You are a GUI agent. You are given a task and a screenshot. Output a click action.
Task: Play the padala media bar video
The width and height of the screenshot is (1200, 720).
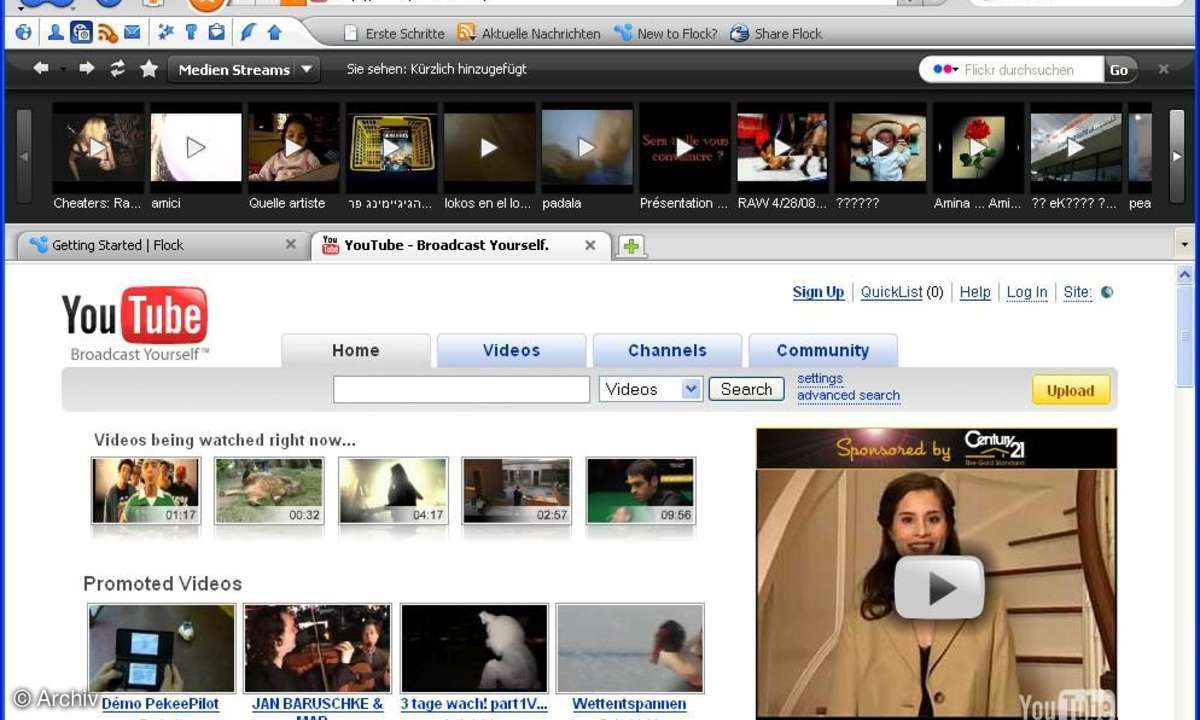click(587, 148)
